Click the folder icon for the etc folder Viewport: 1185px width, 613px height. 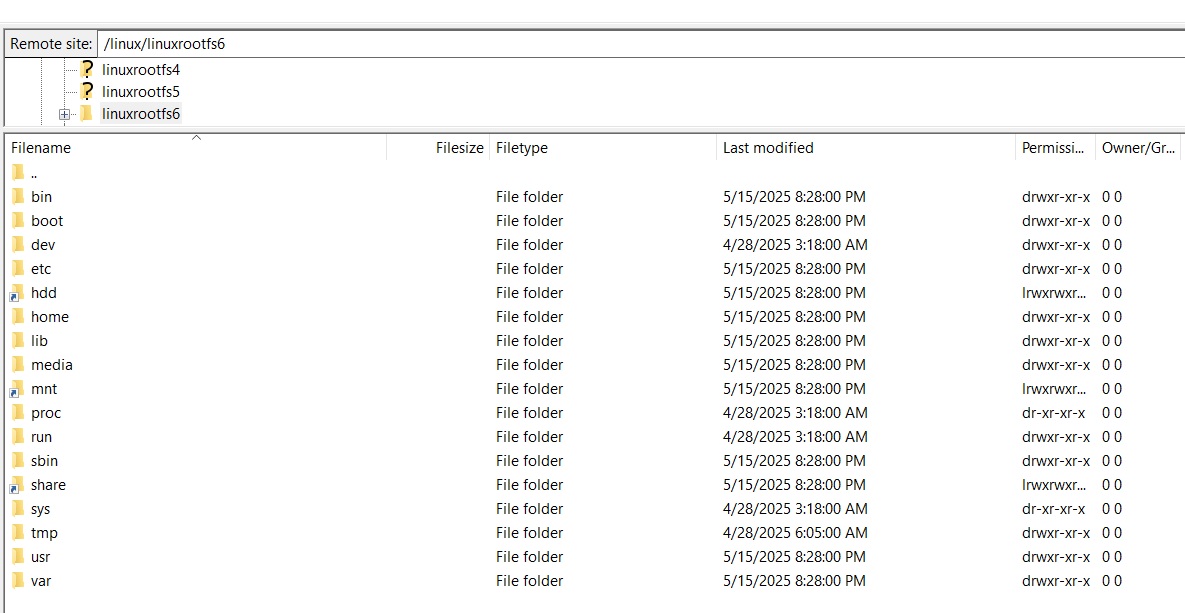pos(18,268)
